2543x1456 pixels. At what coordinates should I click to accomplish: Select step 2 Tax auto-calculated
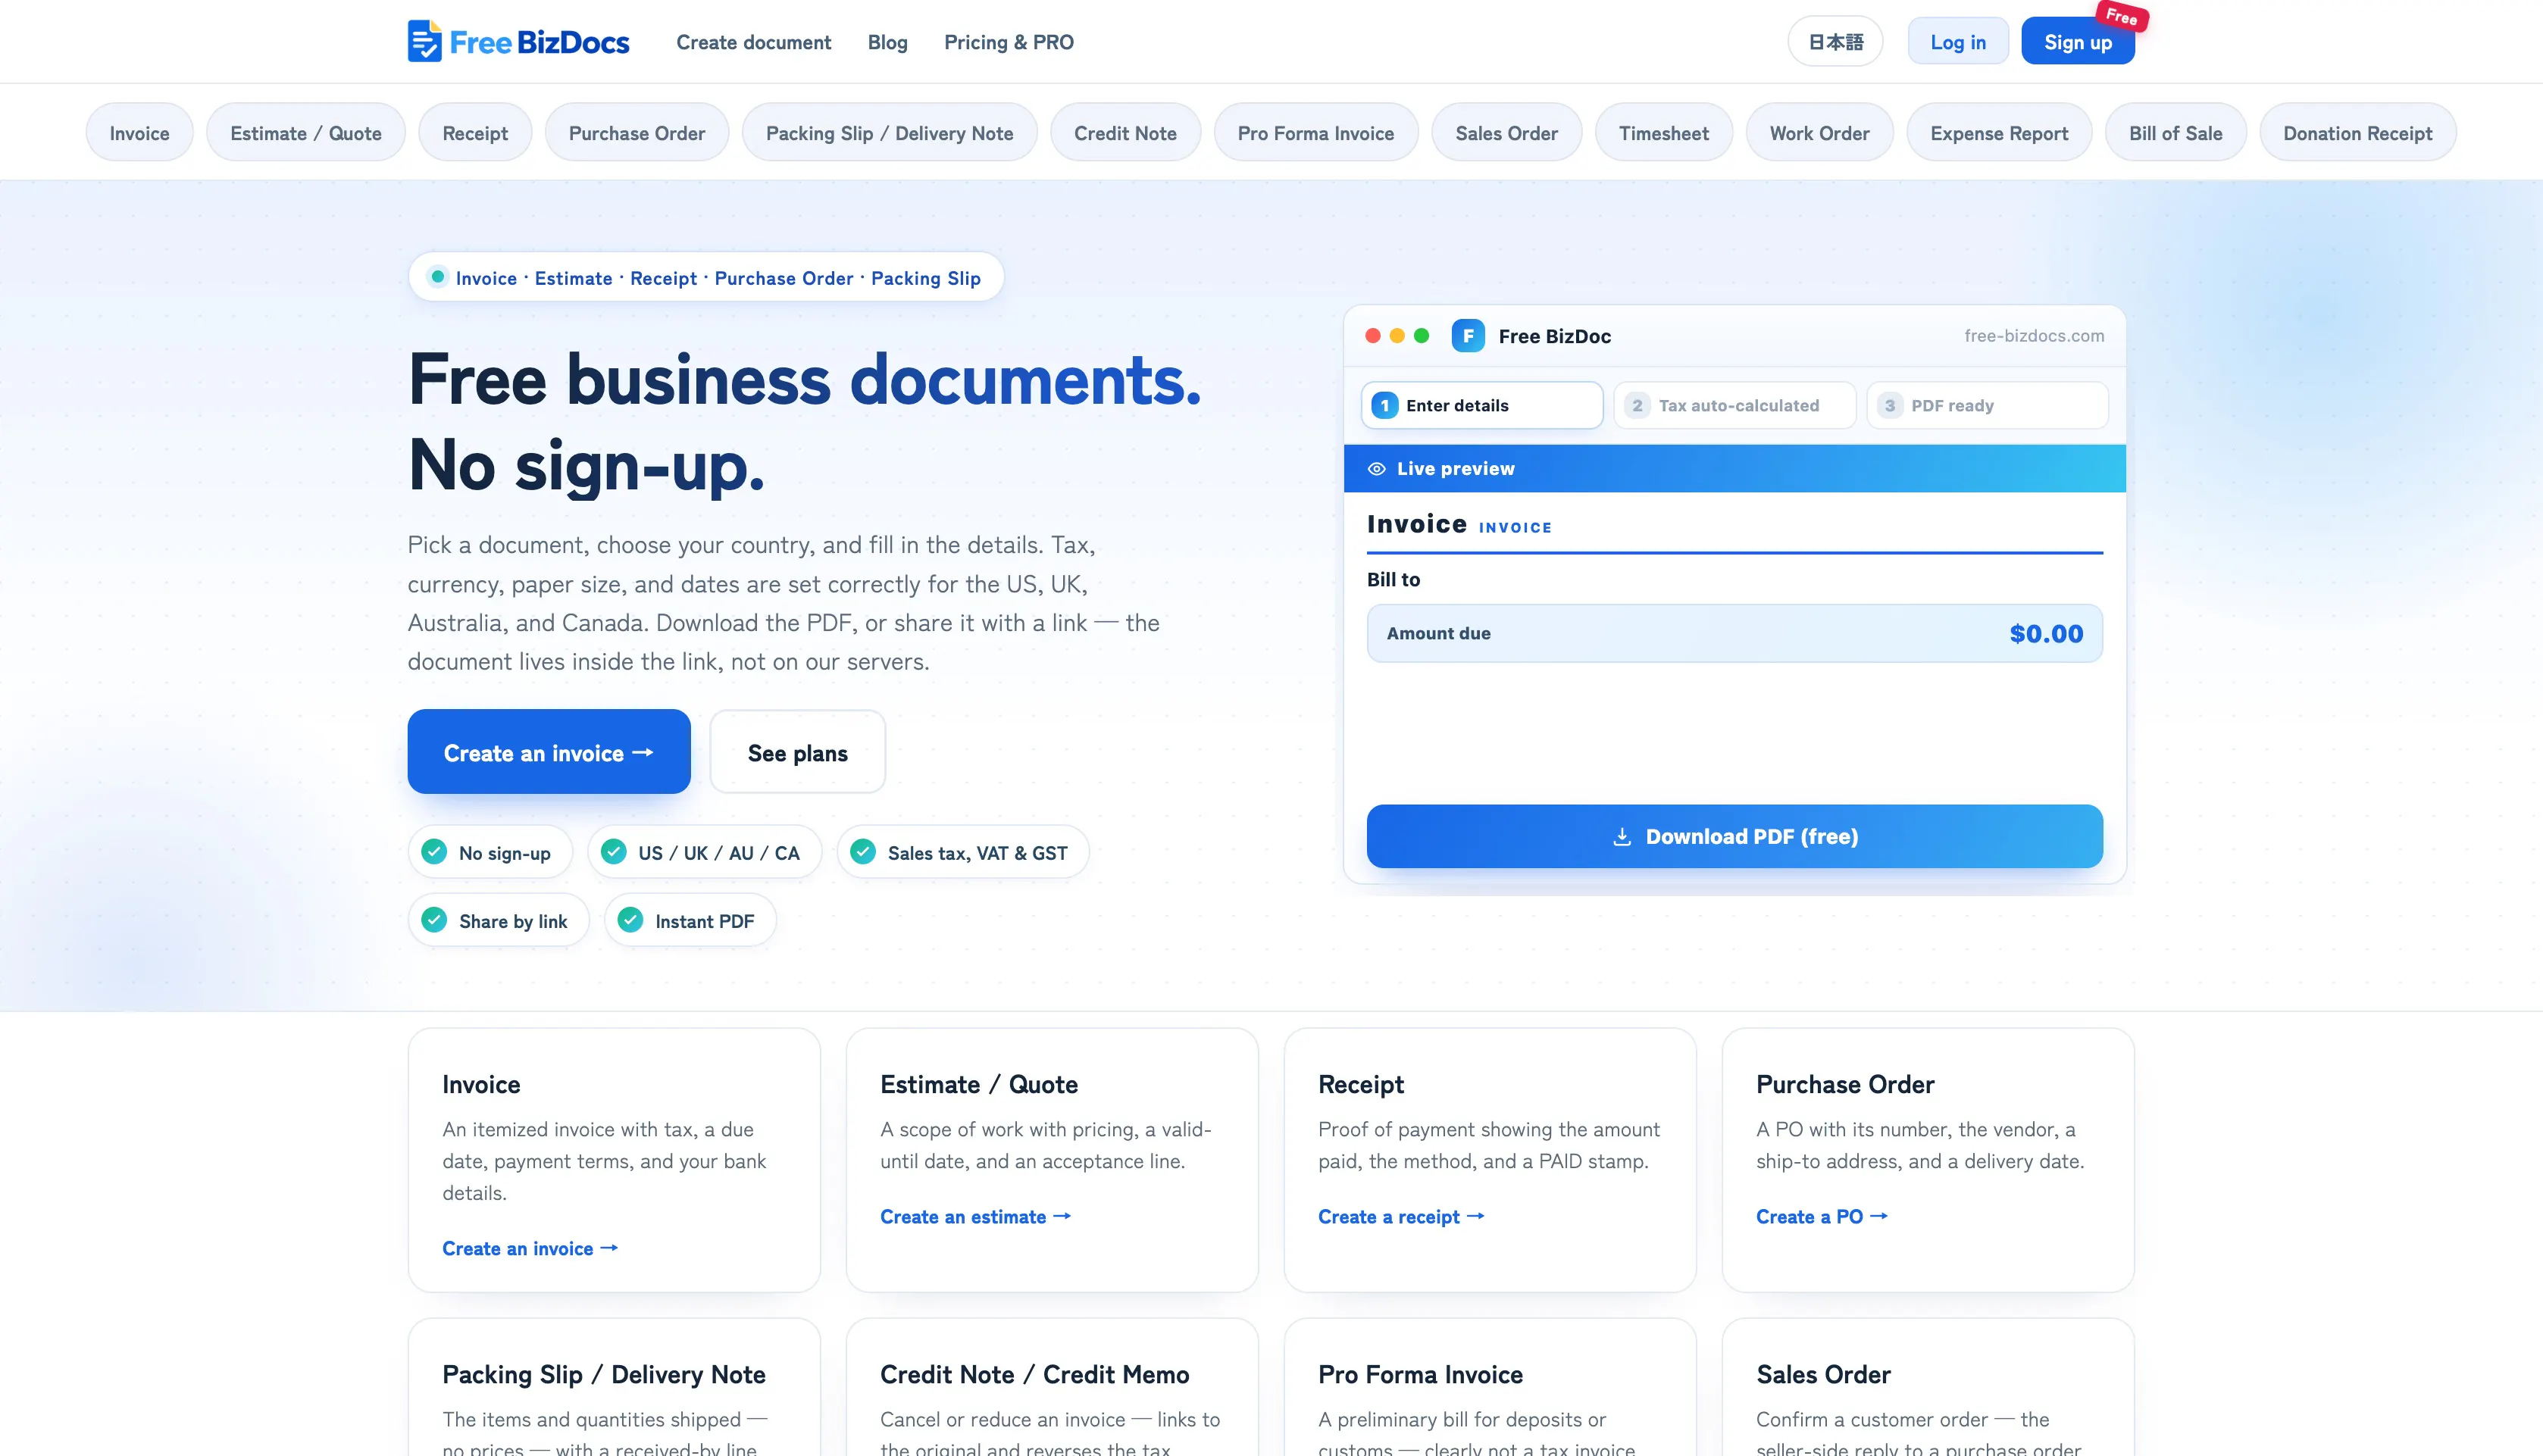[1734, 405]
